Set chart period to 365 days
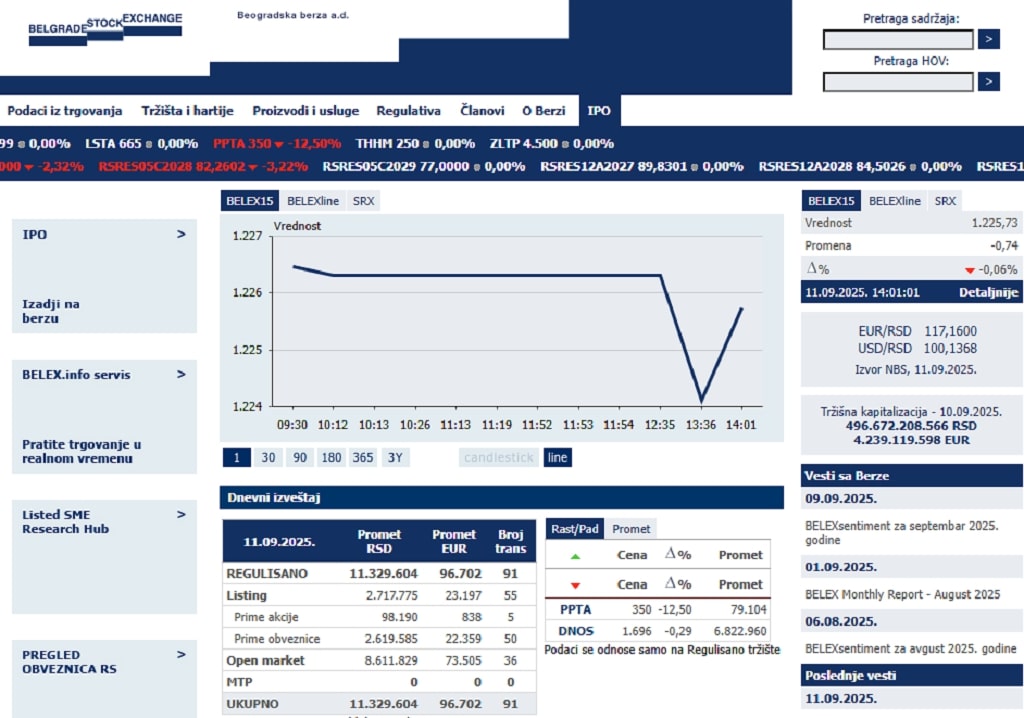The image size is (1024, 718). point(362,457)
